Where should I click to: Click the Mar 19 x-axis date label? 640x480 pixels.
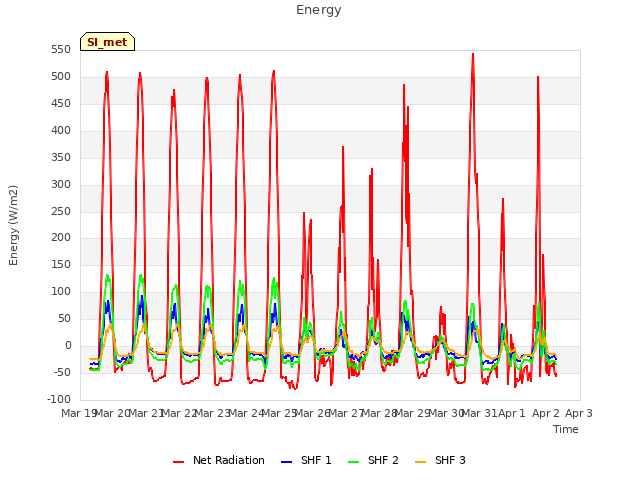pyautogui.click(x=78, y=413)
